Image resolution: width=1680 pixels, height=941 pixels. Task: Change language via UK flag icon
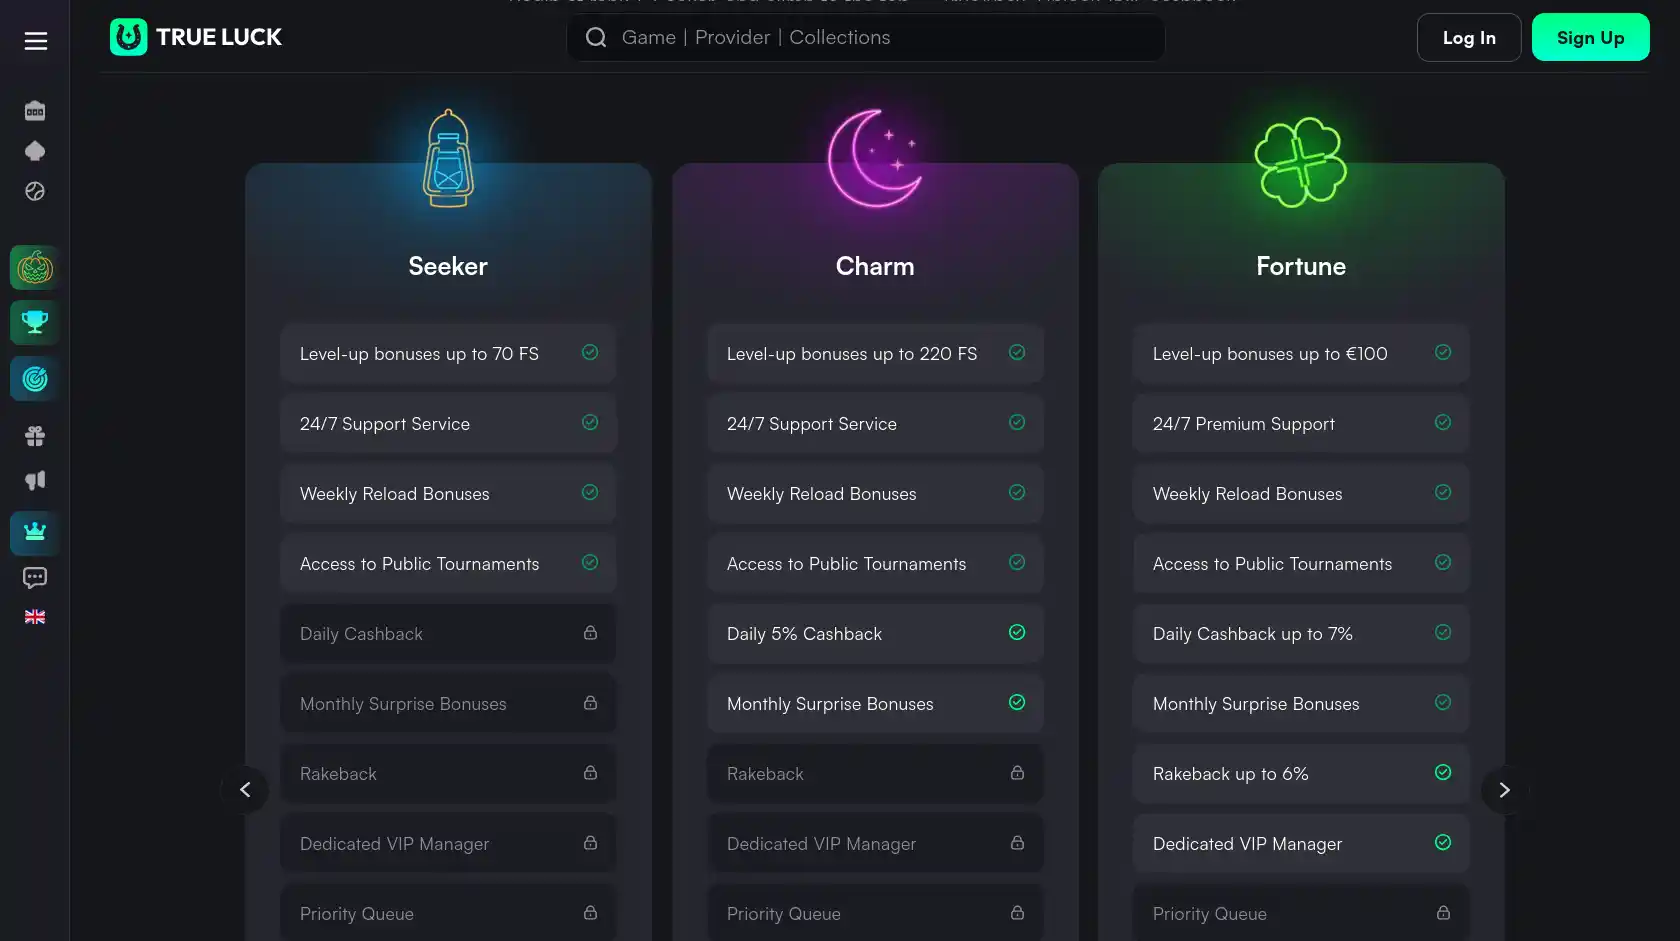click(35, 617)
